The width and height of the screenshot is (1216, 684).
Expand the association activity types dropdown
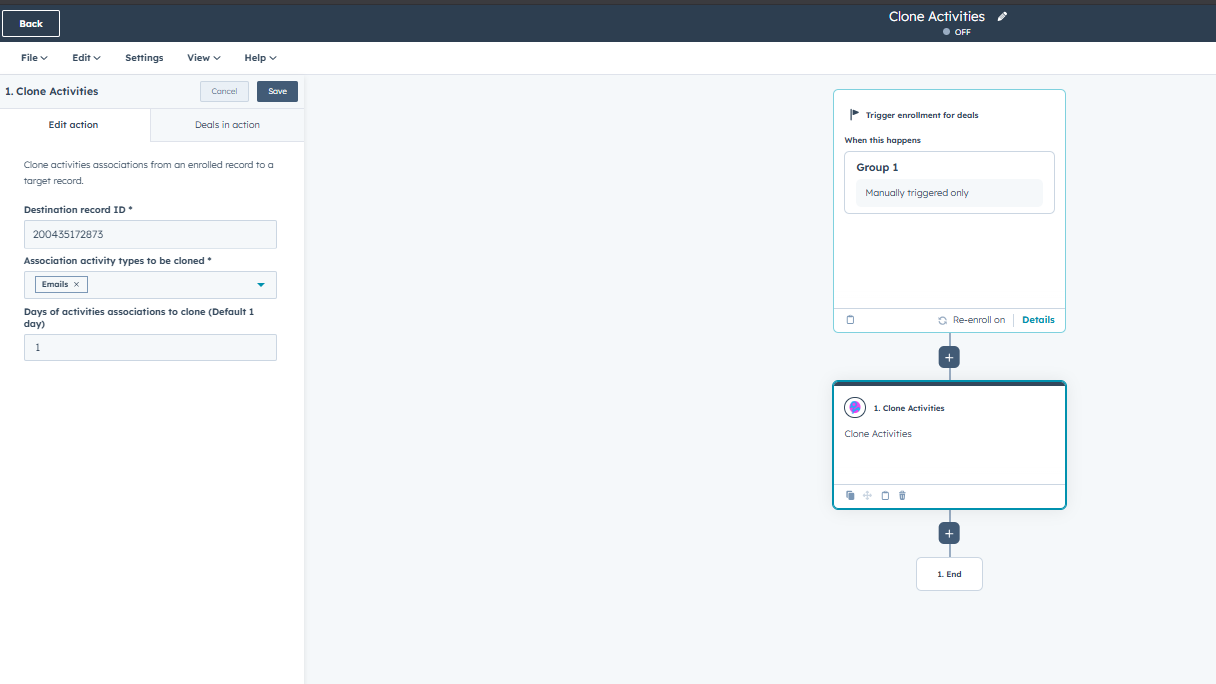[x=261, y=285]
